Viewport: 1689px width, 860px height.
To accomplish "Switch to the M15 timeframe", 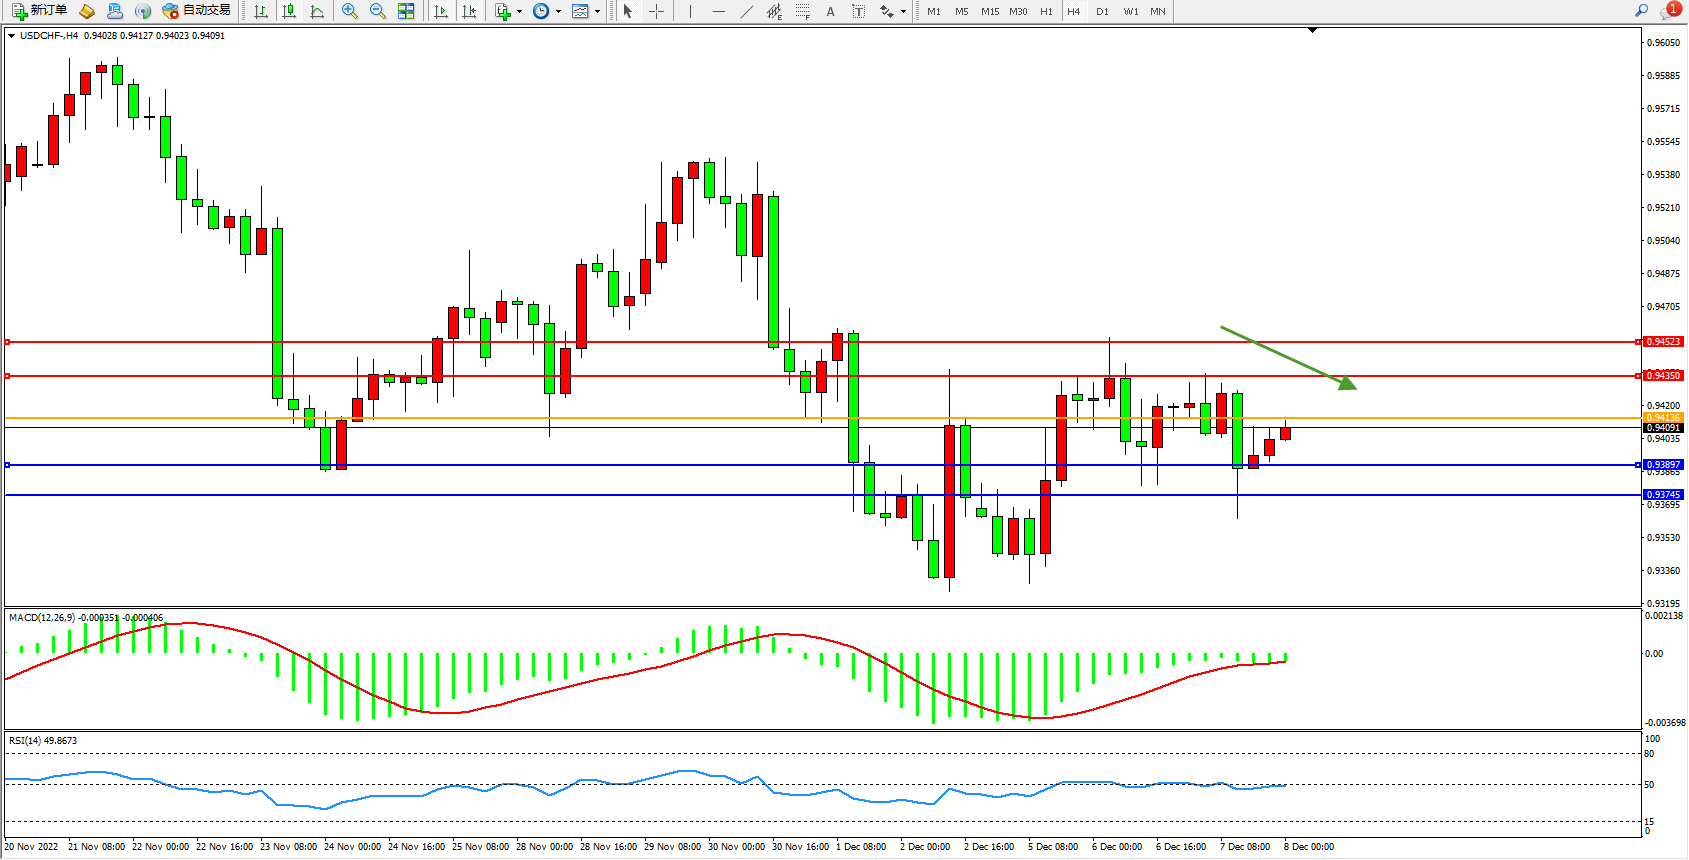I will click(x=990, y=12).
